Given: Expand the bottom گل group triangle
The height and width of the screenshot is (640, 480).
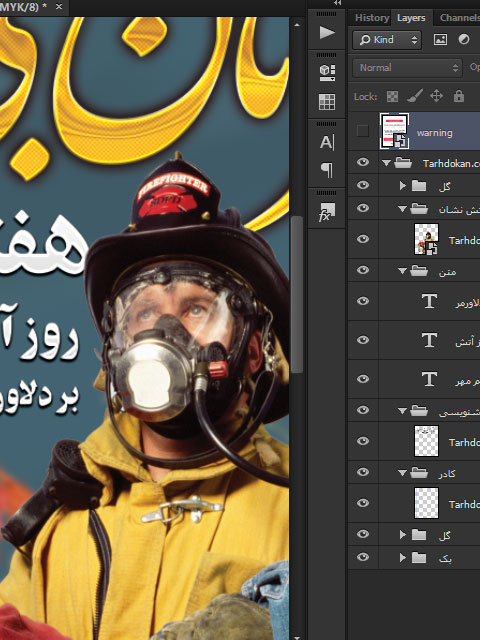Looking at the screenshot, I should (403, 535).
